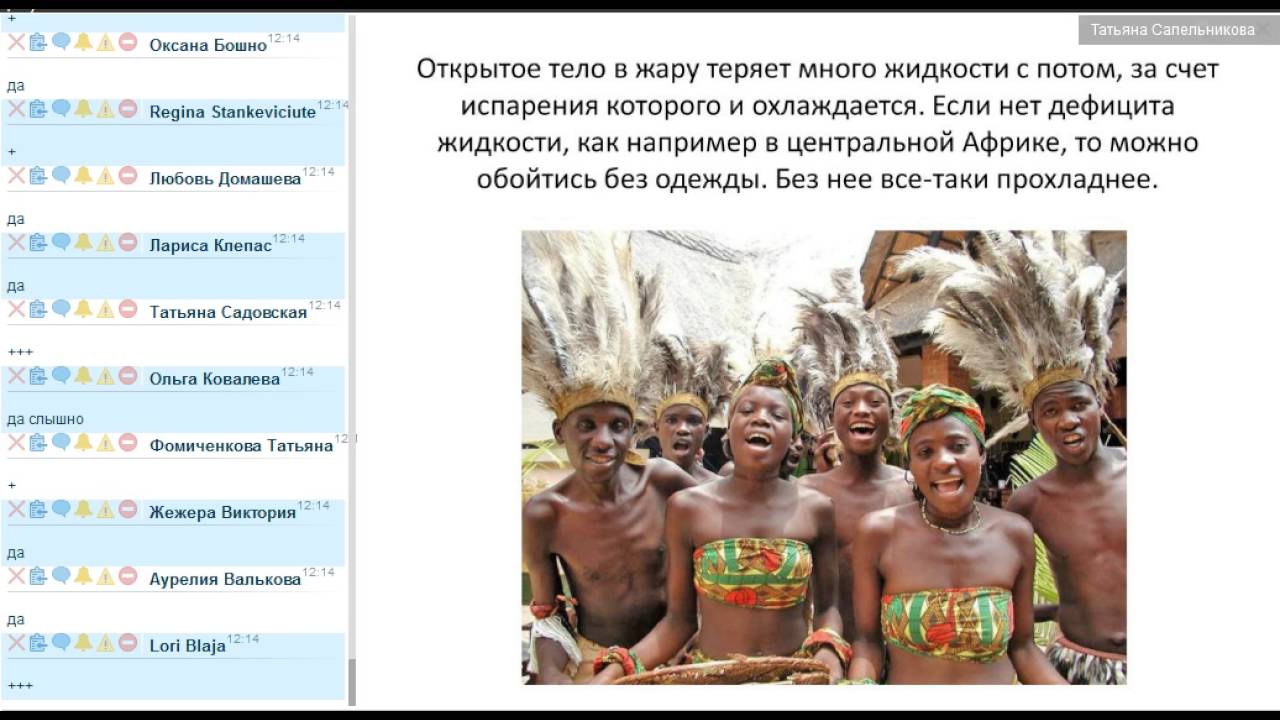Screen dimensions: 1280x720
Task: Click bell icon beside Жежера Виктория
Action: coord(83,509)
